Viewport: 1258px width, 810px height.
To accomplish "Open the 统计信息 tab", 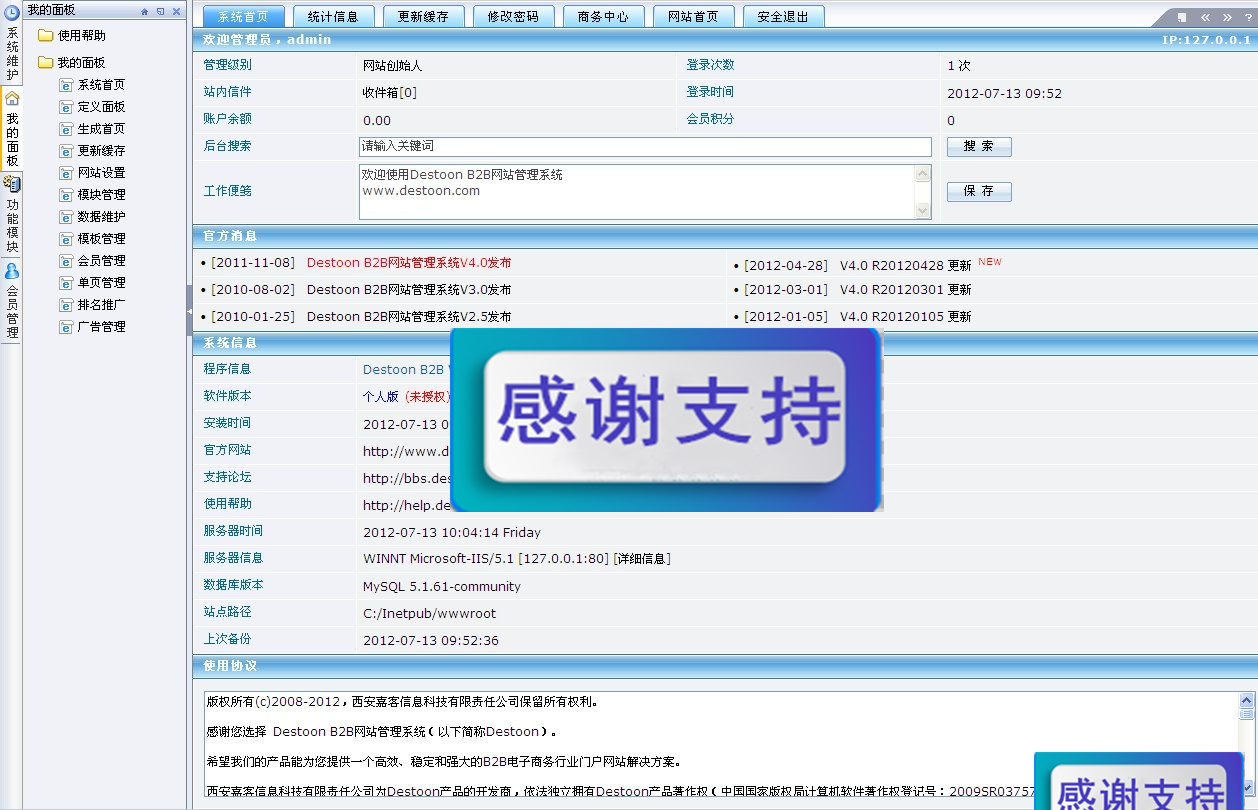I will pyautogui.click(x=333, y=17).
